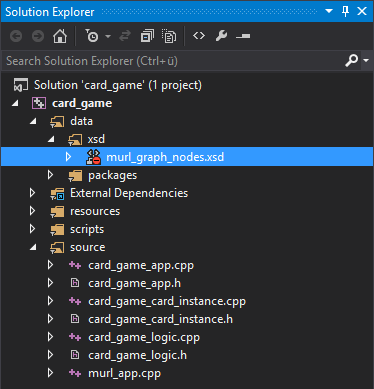The height and width of the screenshot is (389, 374).
Task: Click the search magnifier icon
Action: (351, 61)
